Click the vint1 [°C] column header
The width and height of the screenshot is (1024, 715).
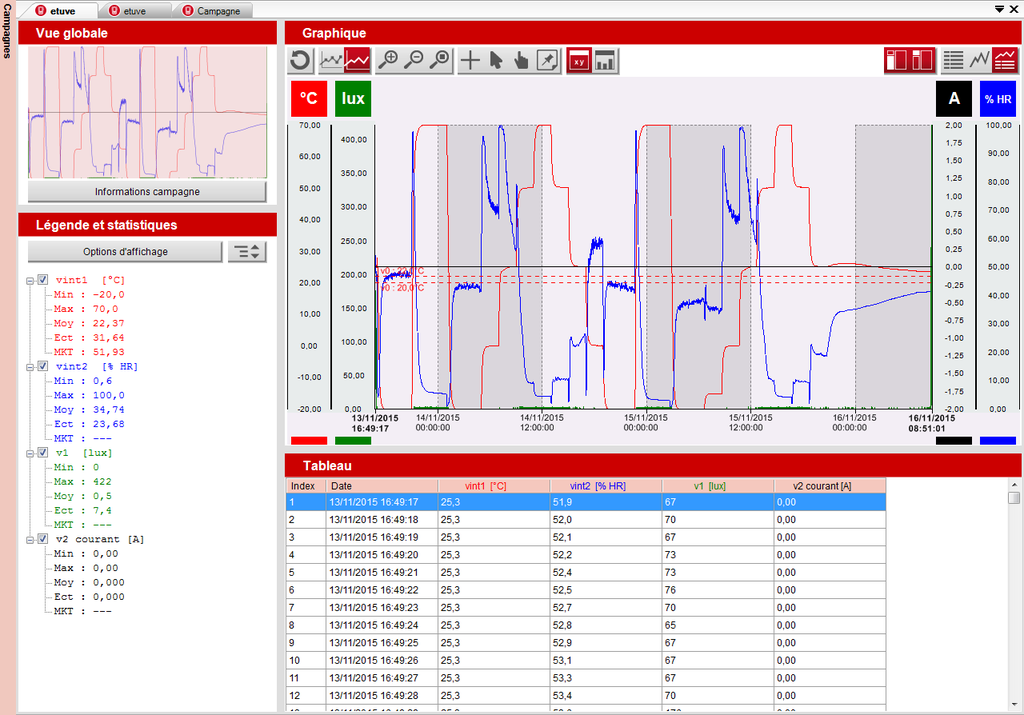[x=494, y=486]
